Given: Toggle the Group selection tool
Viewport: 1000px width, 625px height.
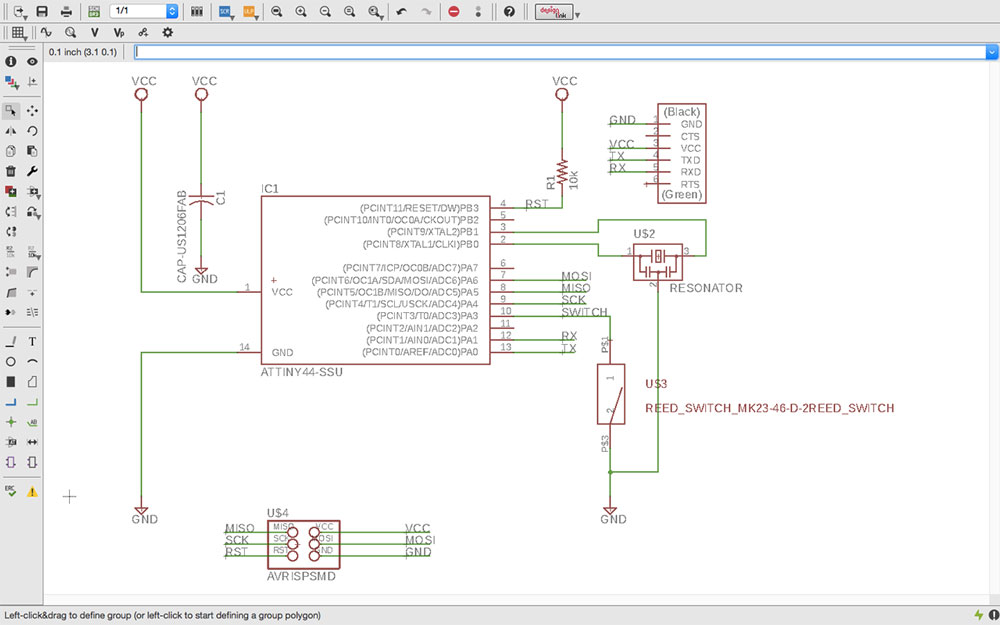Looking at the screenshot, I should [11, 111].
